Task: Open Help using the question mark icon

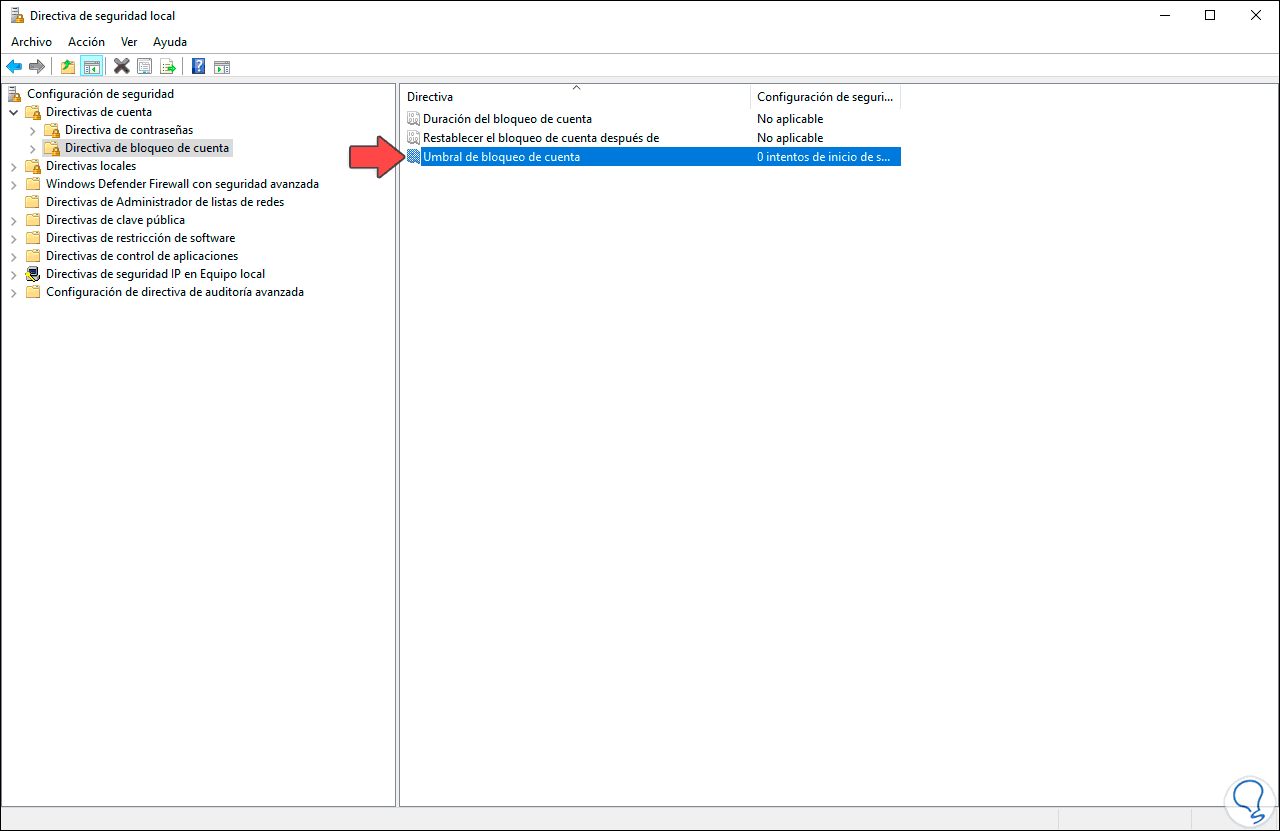Action: (x=197, y=66)
